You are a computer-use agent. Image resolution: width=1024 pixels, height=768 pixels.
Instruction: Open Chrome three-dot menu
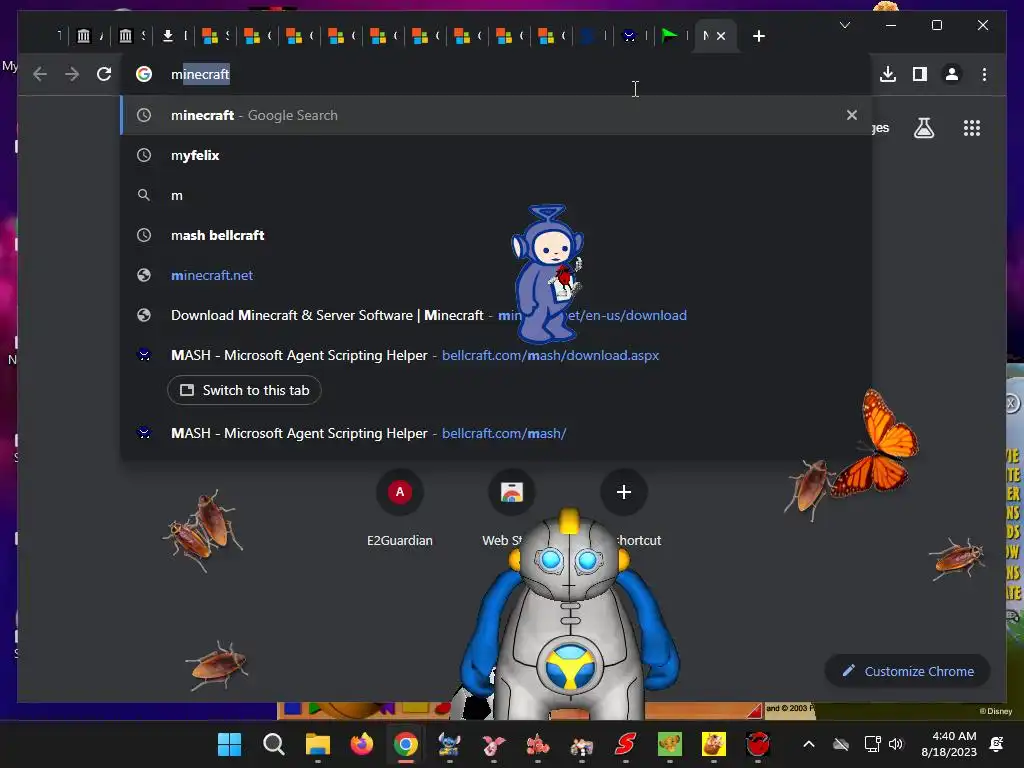point(984,74)
